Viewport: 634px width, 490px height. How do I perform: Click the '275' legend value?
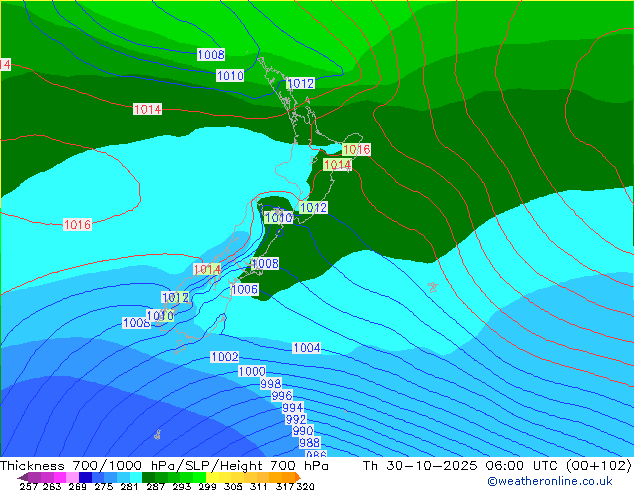click(104, 486)
